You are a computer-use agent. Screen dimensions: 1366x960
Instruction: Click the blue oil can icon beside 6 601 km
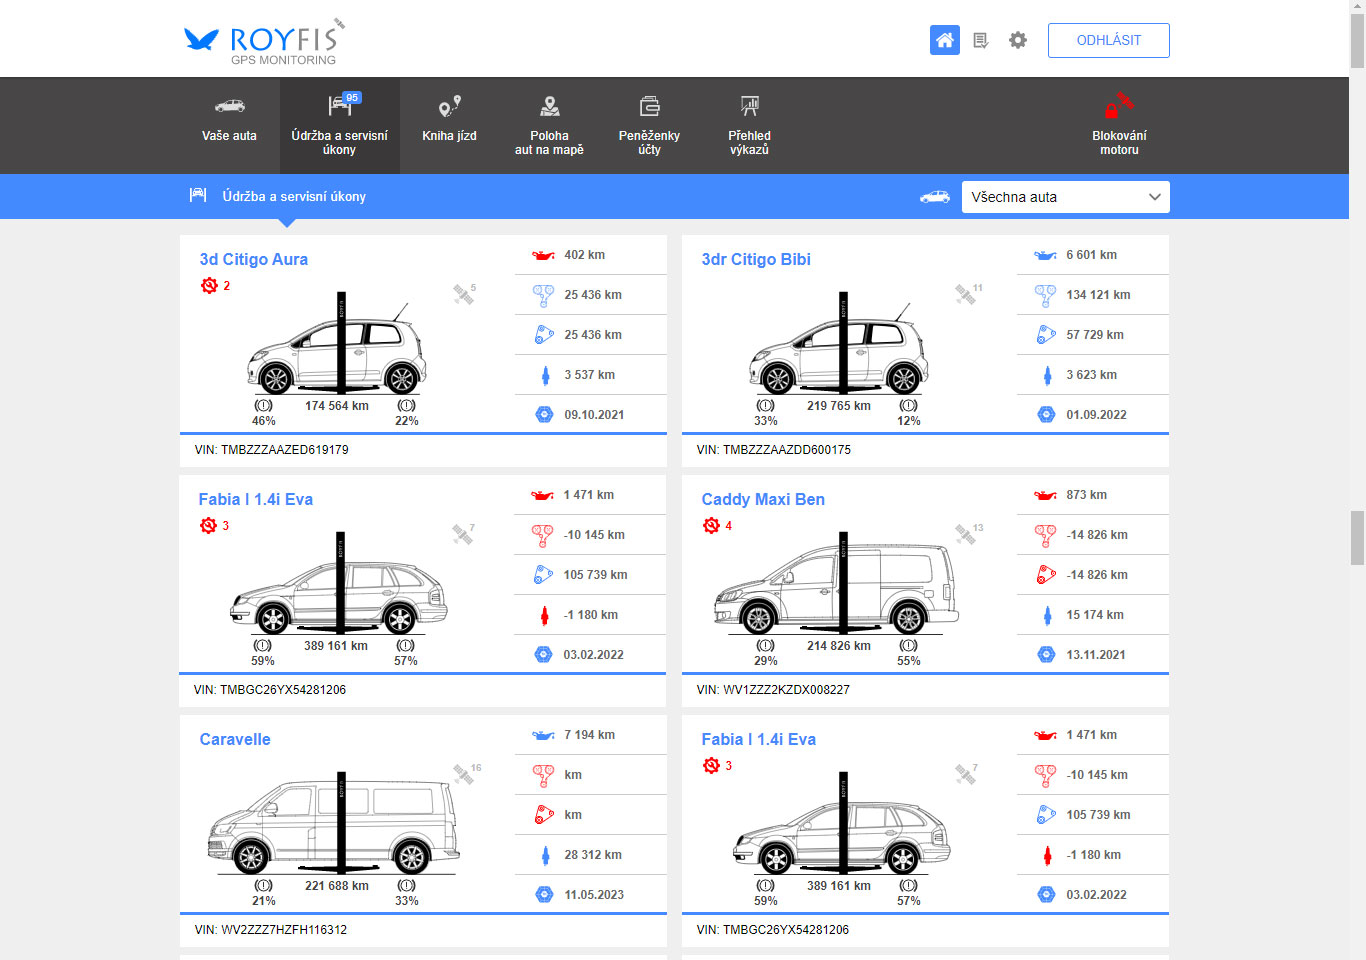(1046, 255)
